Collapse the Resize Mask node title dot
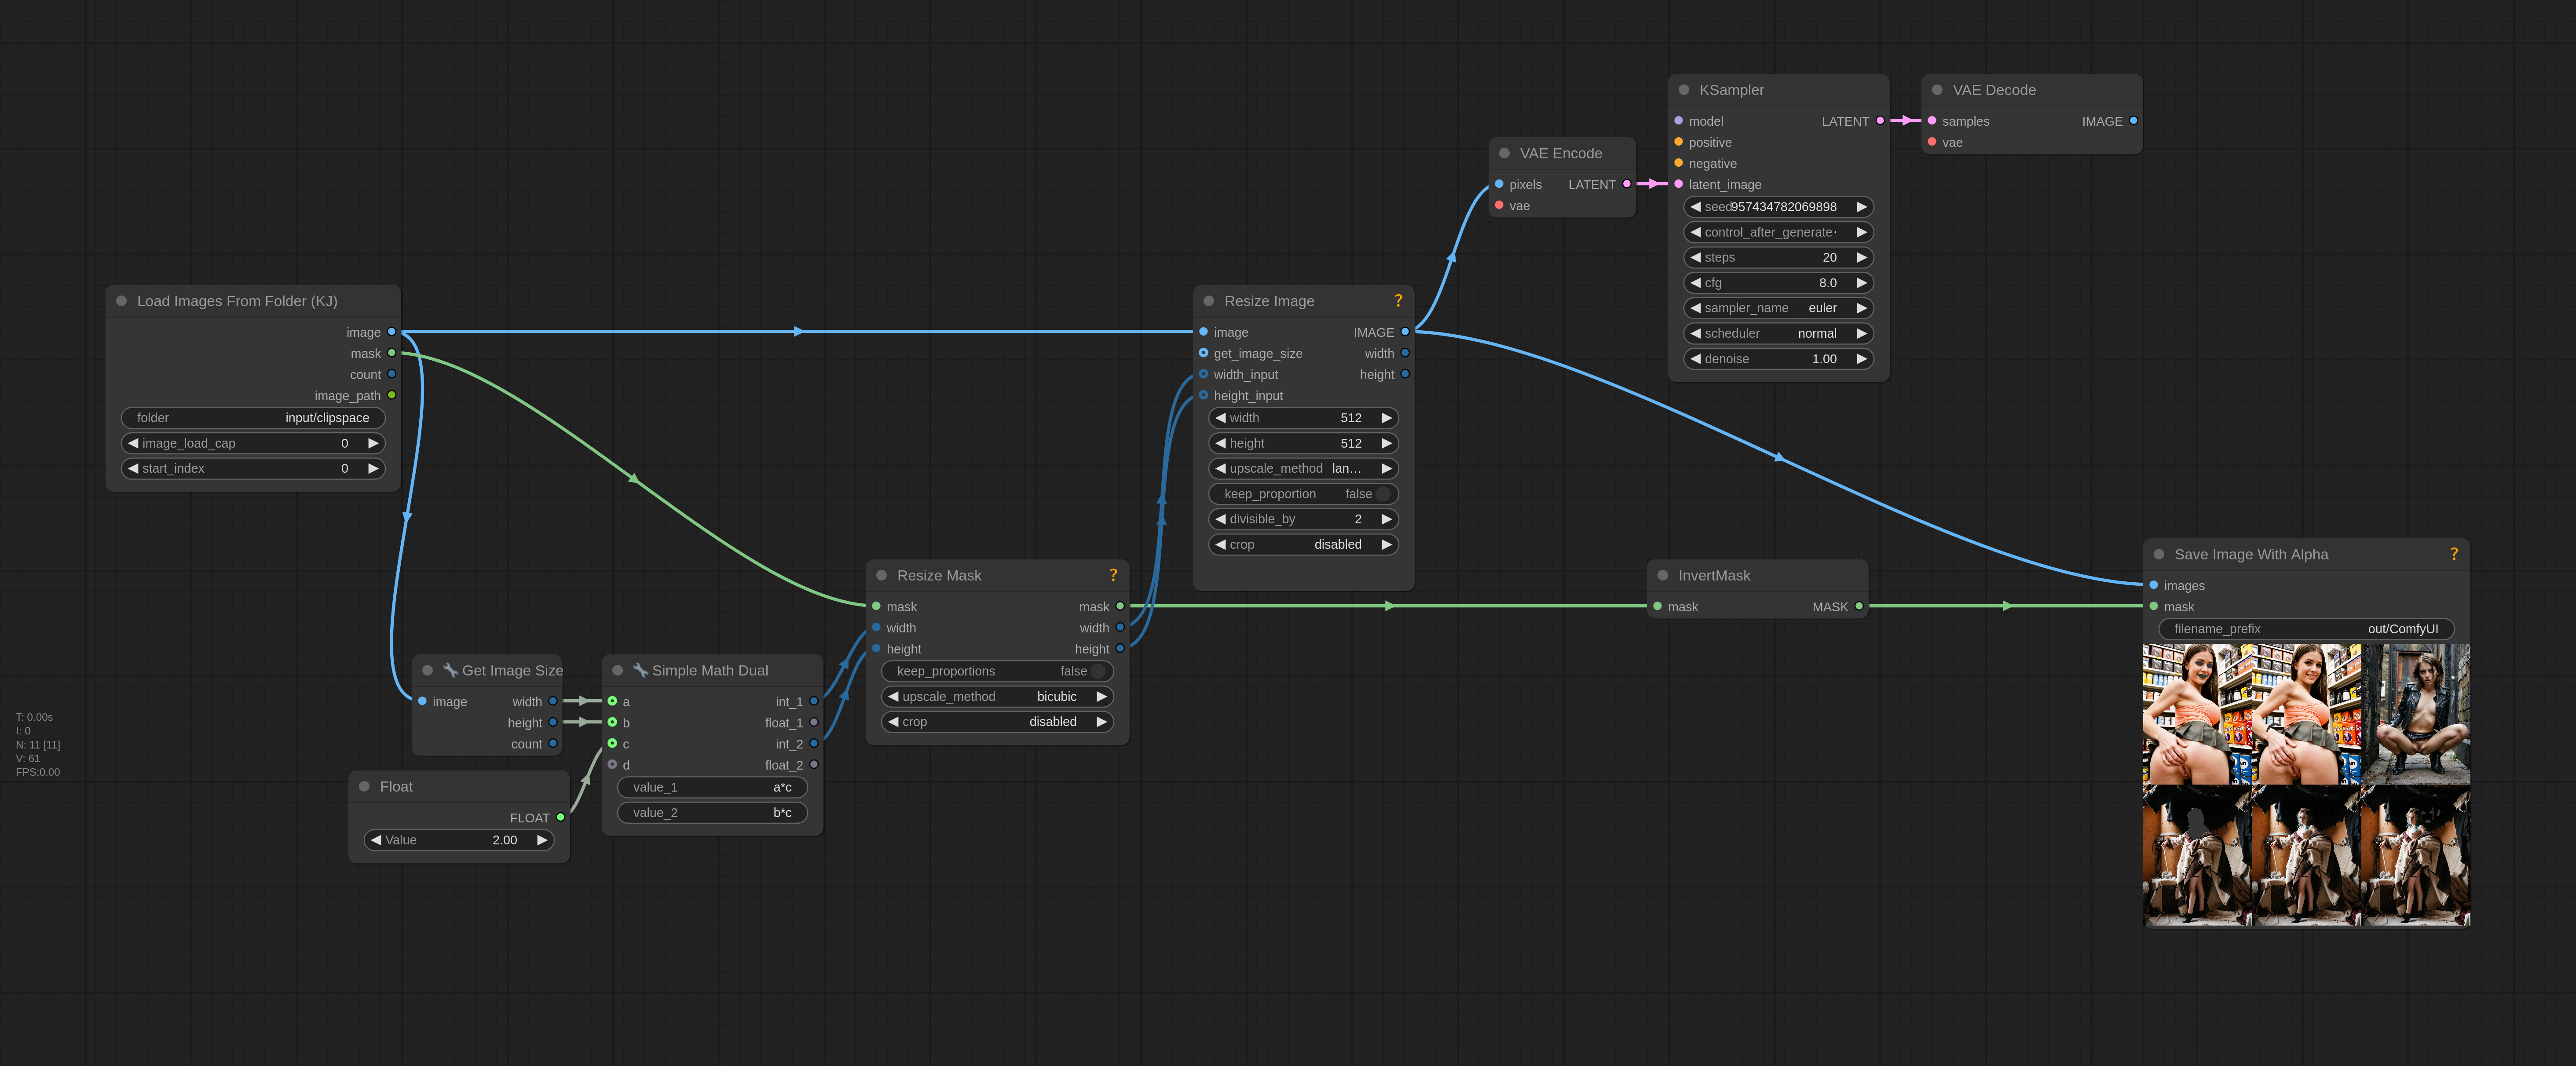The height and width of the screenshot is (1066, 2576). (881, 575)
